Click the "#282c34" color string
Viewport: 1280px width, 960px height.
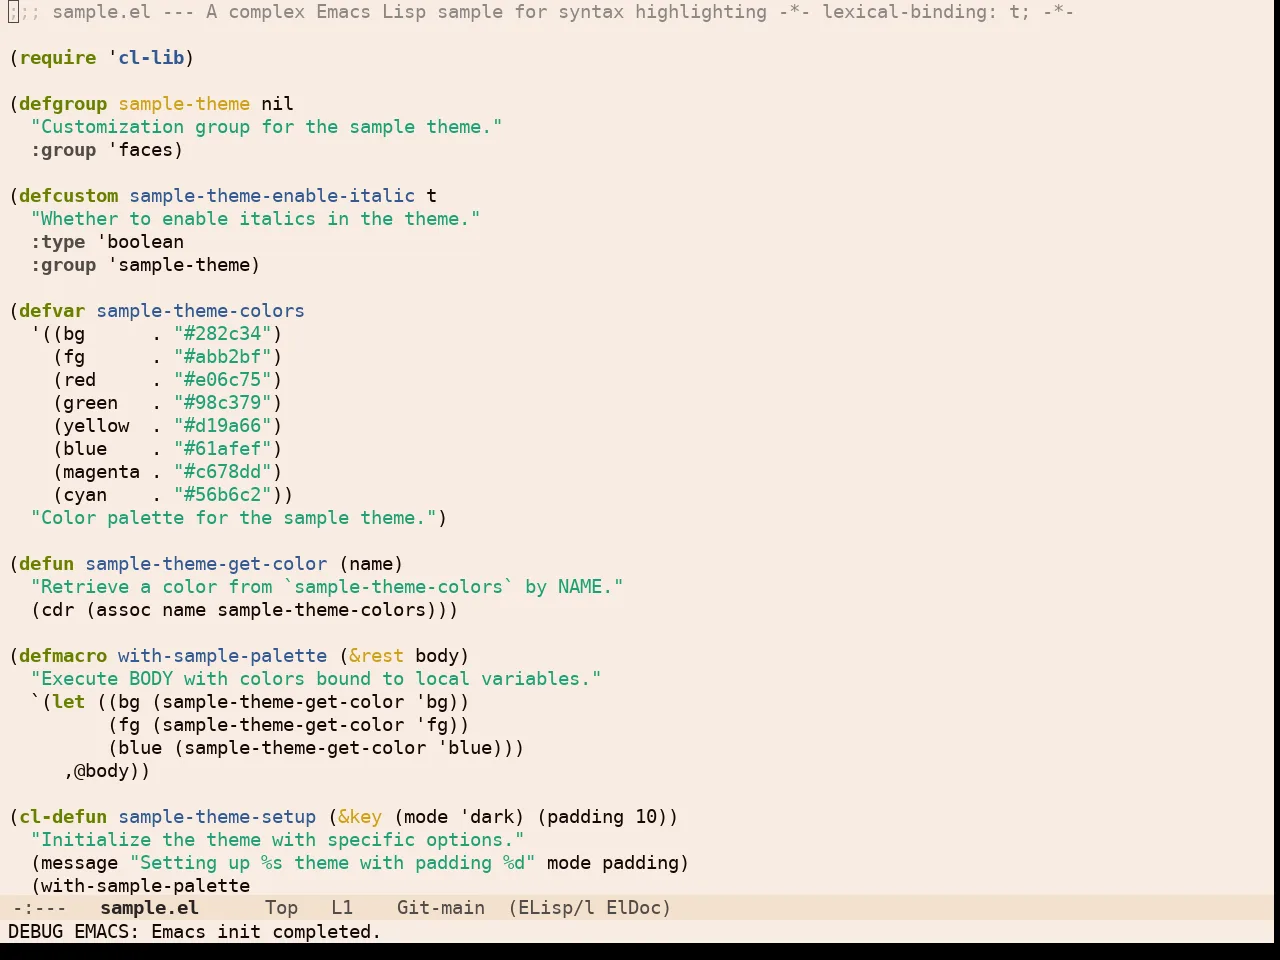tap(223, 334)
